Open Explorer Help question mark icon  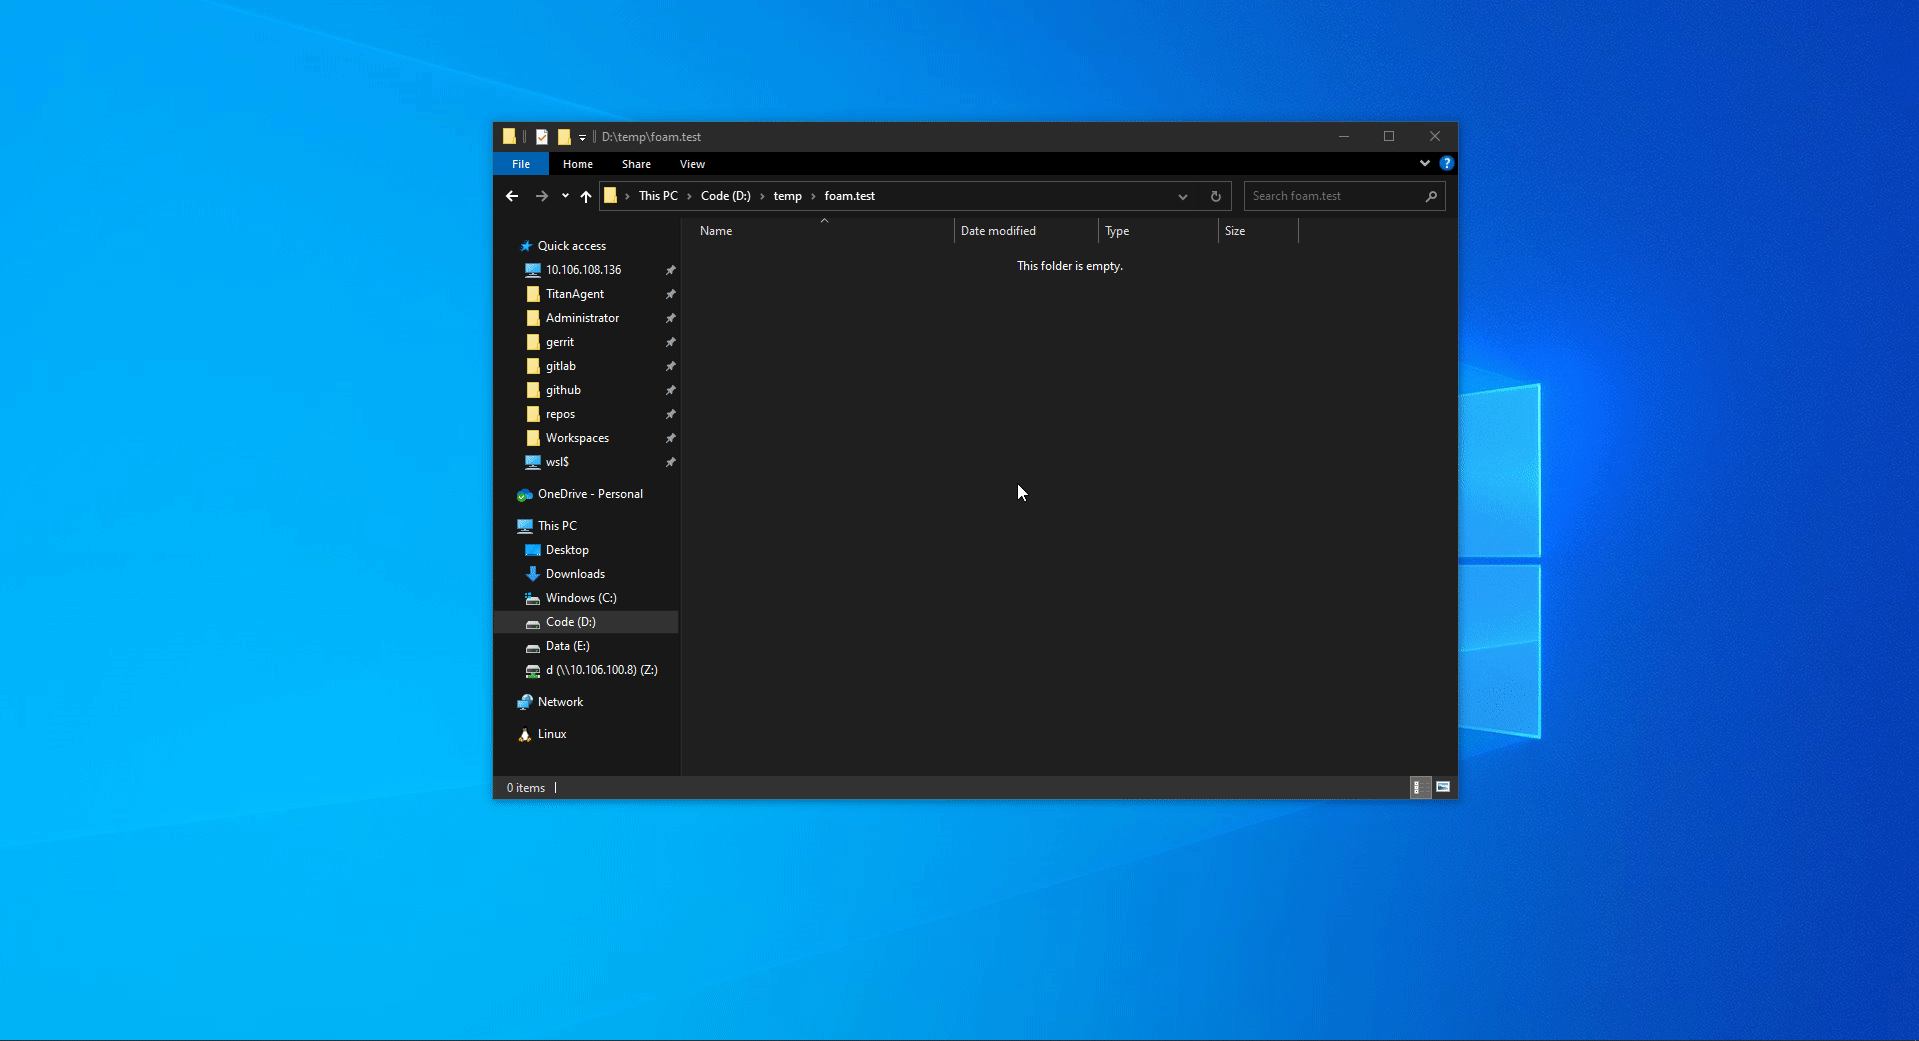[1446, 163]
